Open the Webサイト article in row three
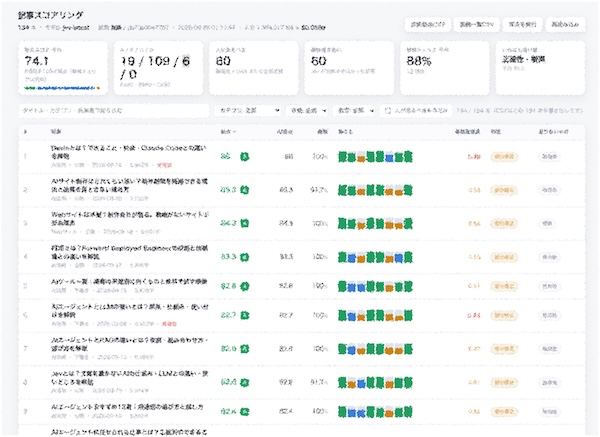 pyautogui.click(x=130, y=218)
